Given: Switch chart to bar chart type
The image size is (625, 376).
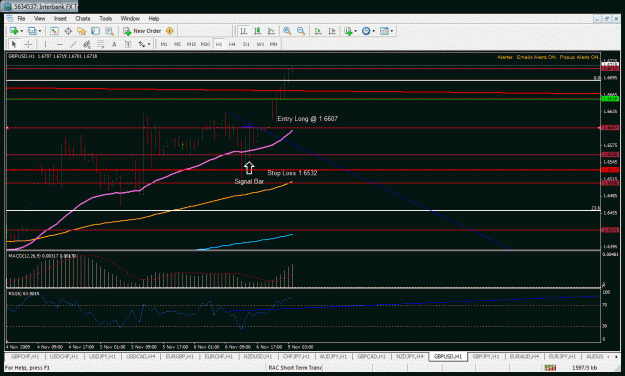Looking at the screenshot, I should 243,31.
